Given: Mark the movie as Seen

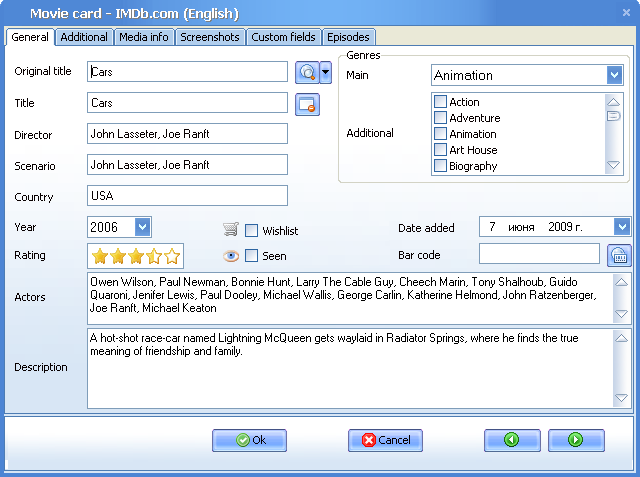Looking at the screenshot, I should [251, 256].
